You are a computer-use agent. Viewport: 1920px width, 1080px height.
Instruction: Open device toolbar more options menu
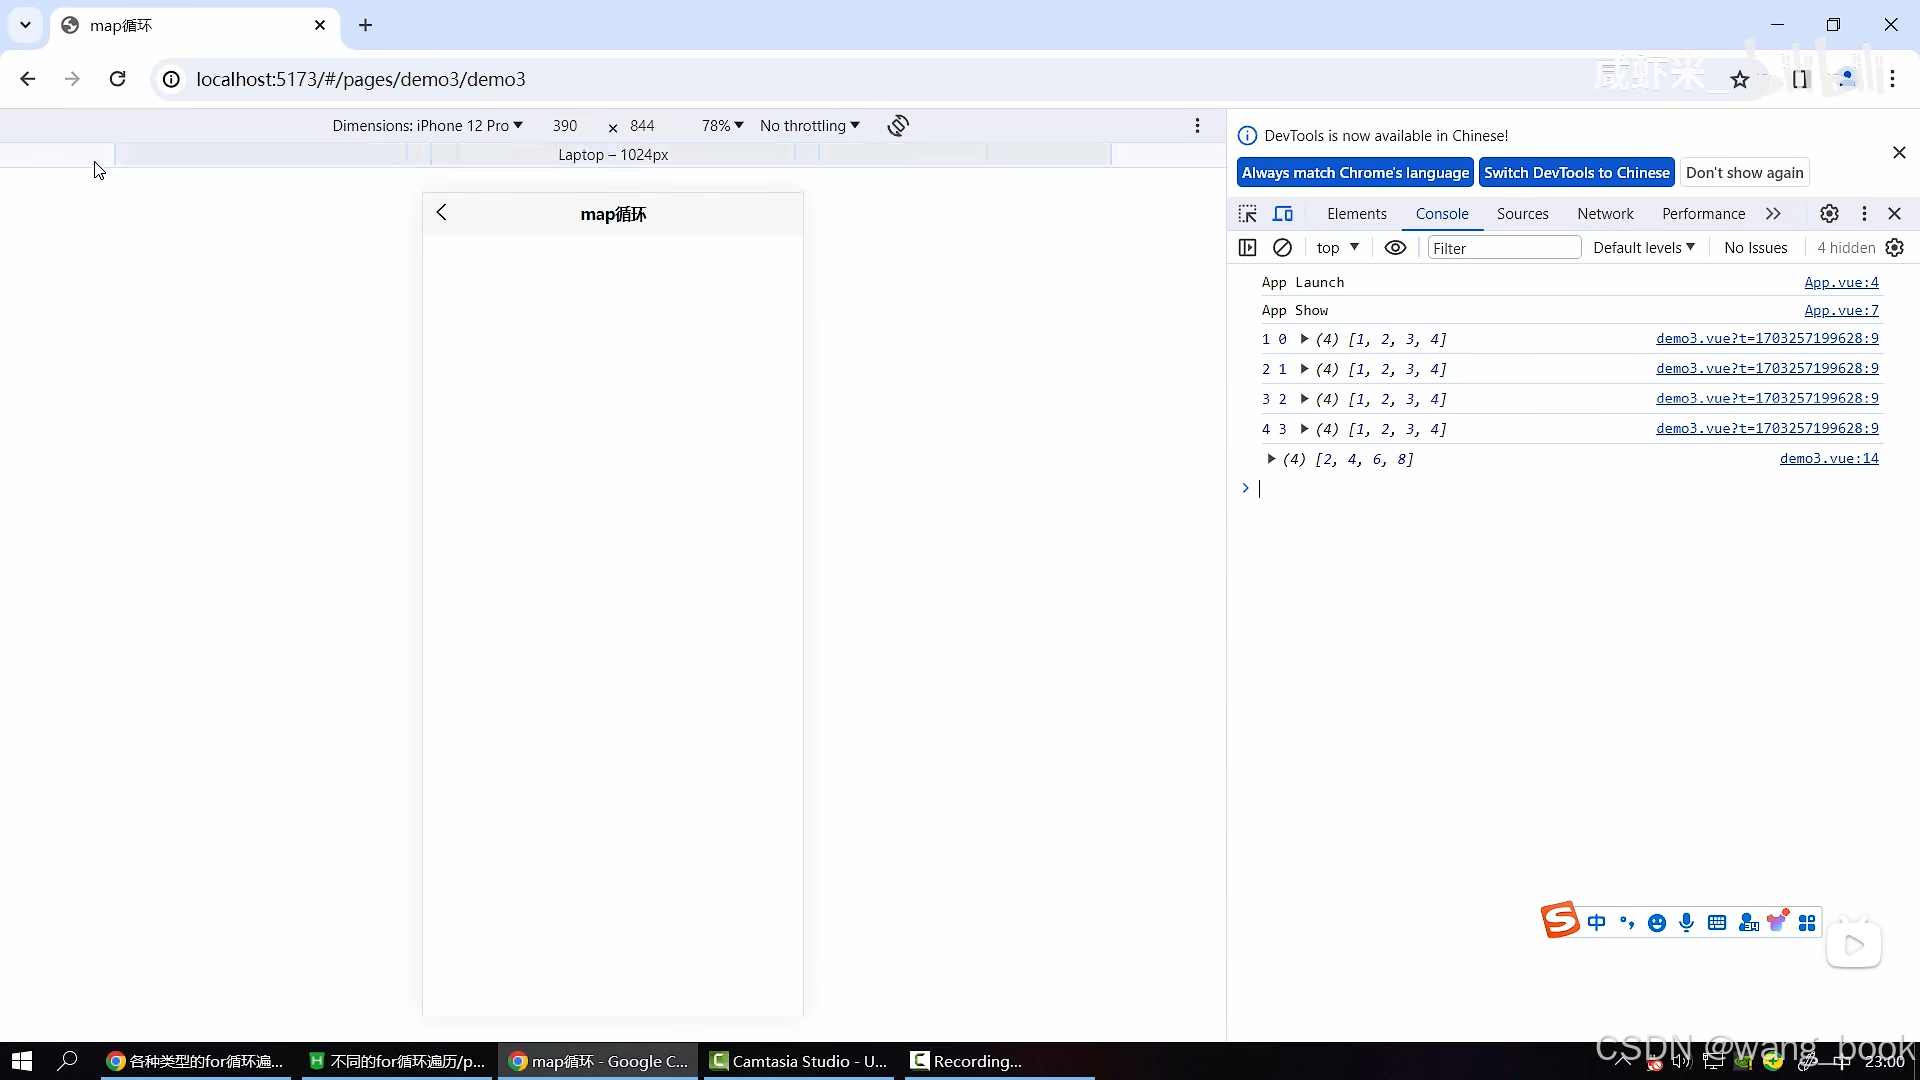1197,125
